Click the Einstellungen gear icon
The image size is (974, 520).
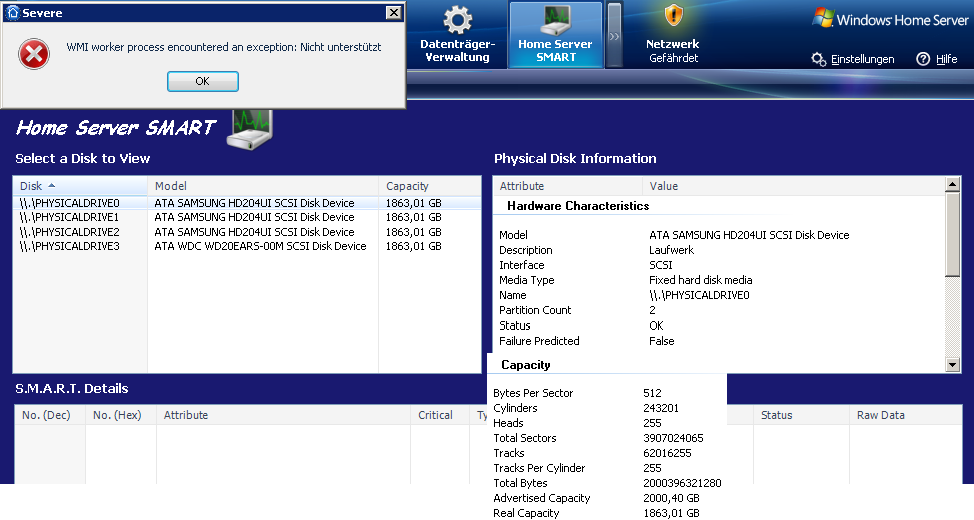click(x=819, y=59)
